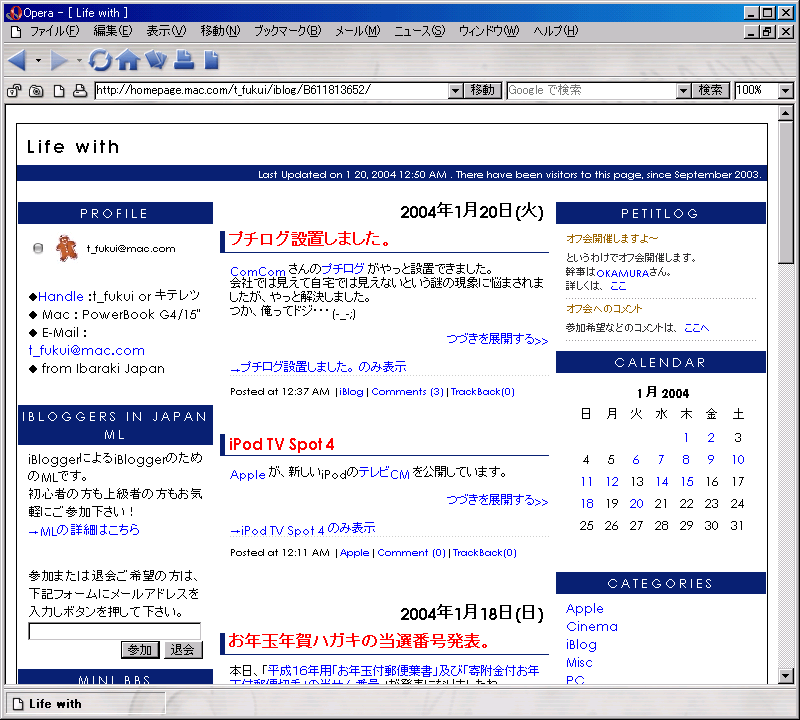800x720 pixels.
Task: Click →iPod TV Spot 4 のみ表示 link
Action: [x=303, y=529]
